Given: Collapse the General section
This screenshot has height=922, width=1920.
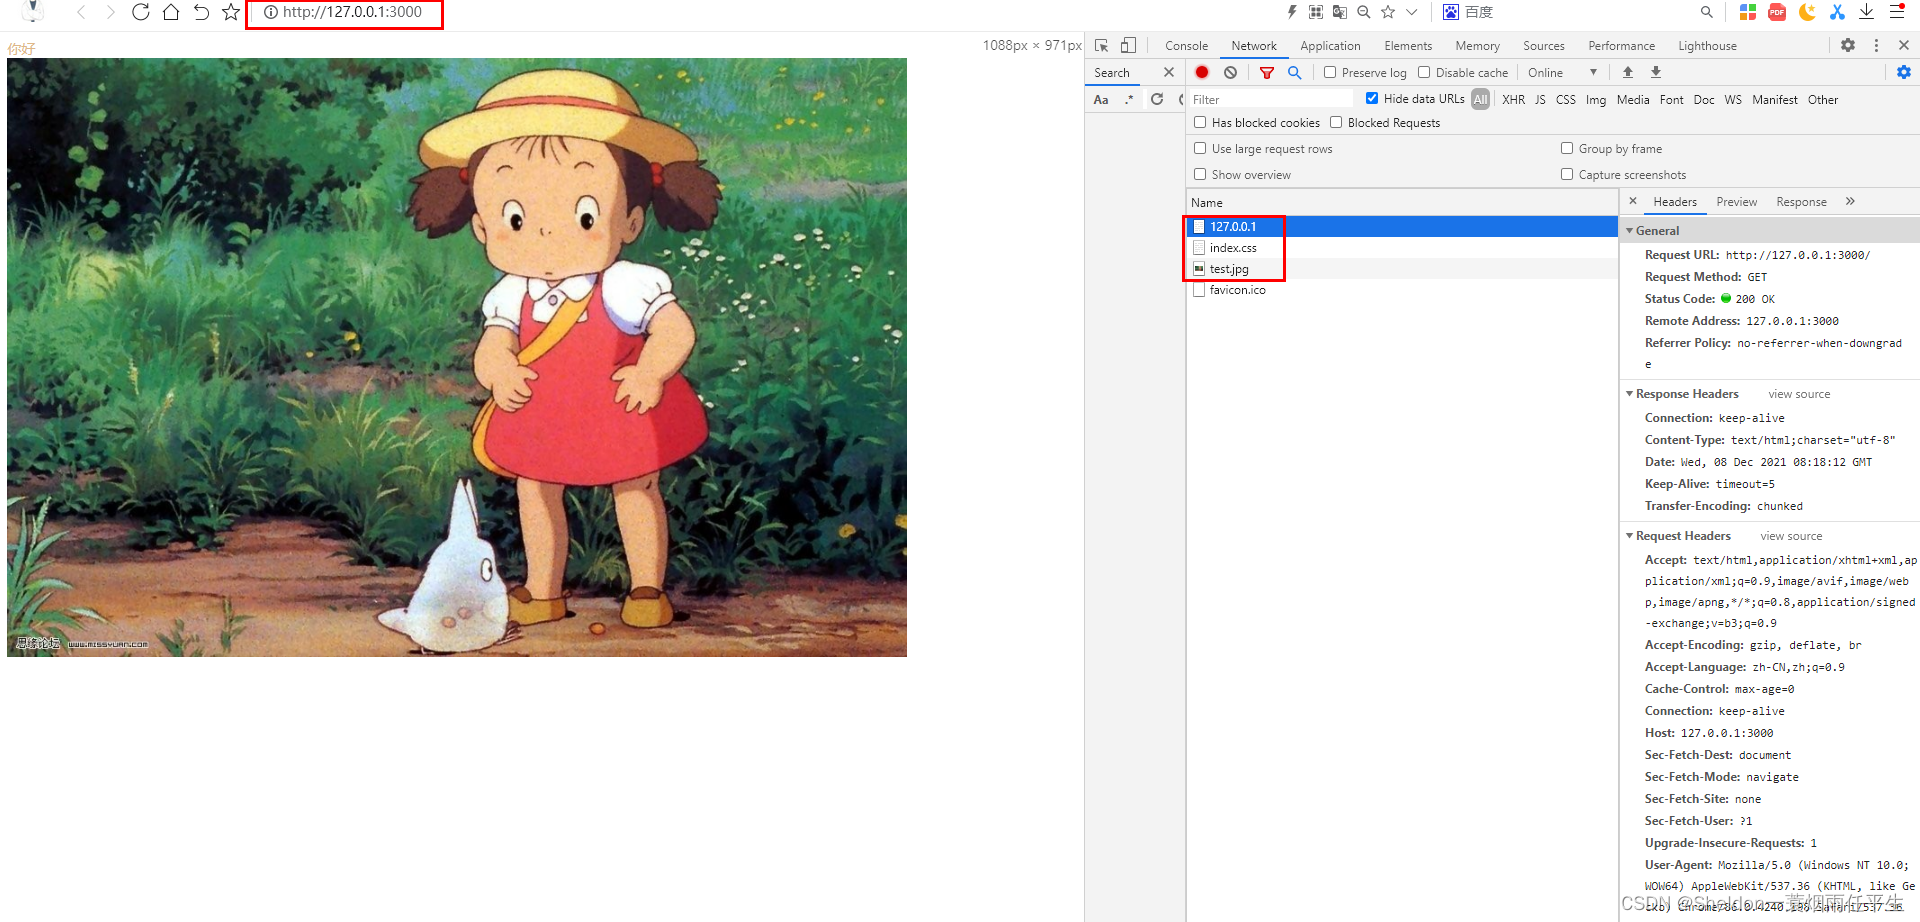Looking at the screenshot, I should (x=1630, y=231).
